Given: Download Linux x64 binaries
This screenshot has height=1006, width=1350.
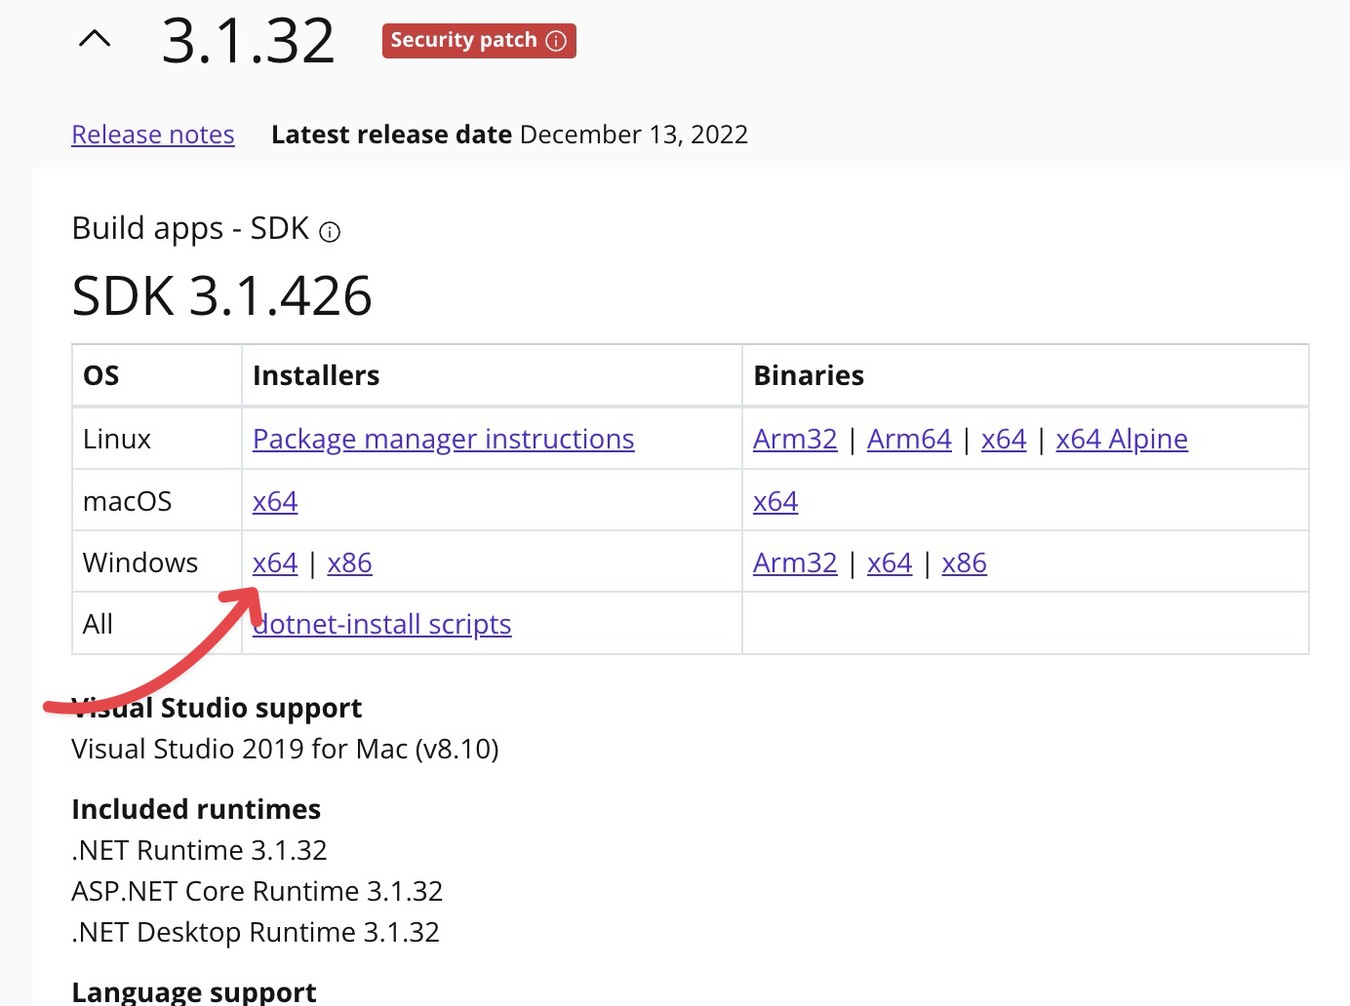Looking at the screenshot, I should tap(1004, 439).
